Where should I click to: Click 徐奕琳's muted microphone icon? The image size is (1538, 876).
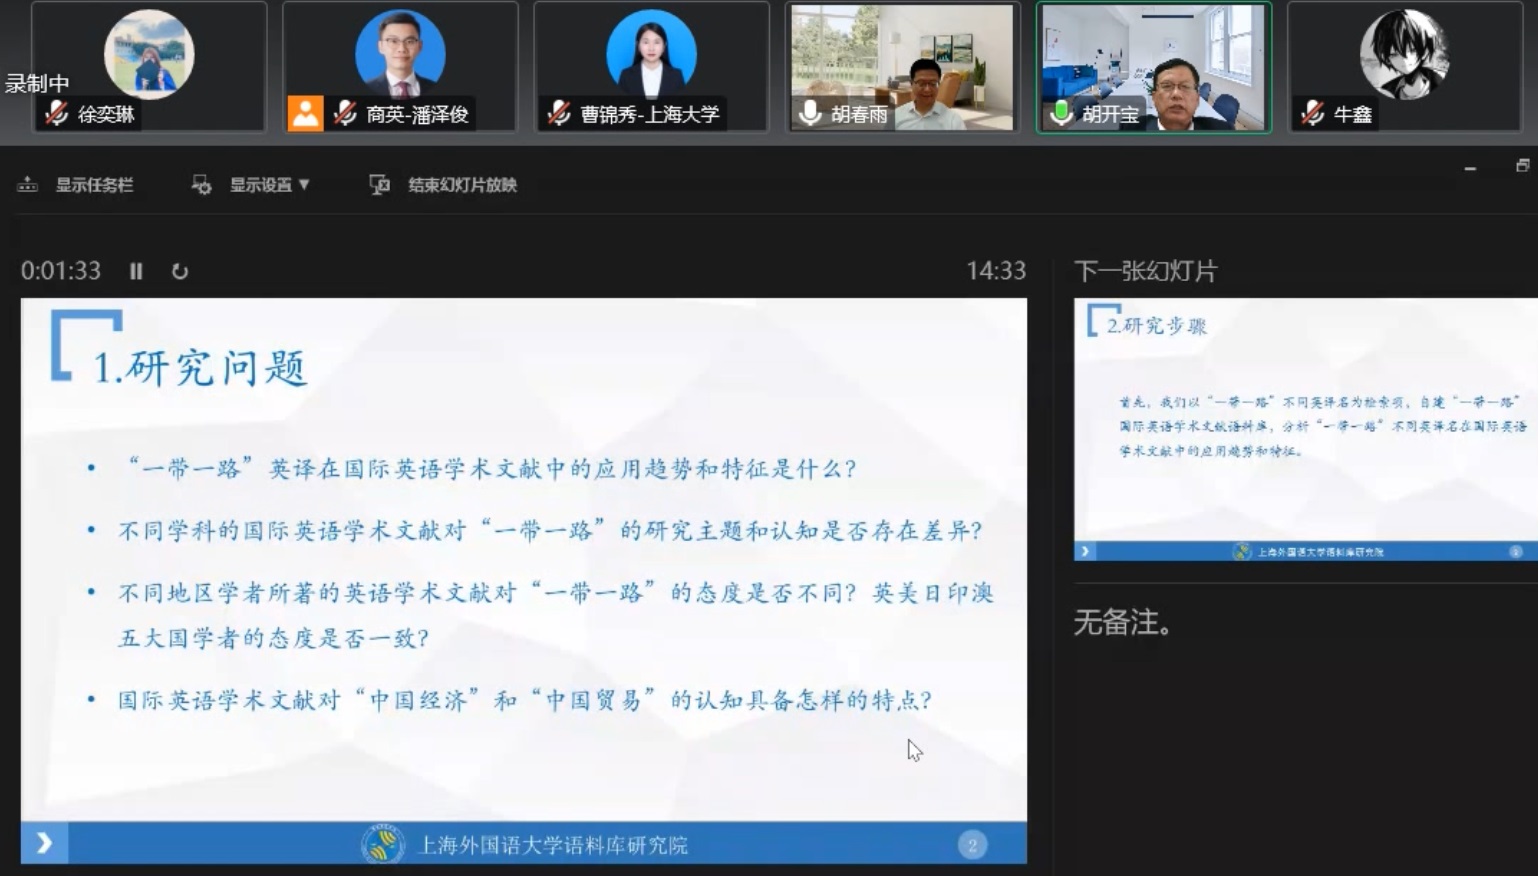[x=56, y=114]
